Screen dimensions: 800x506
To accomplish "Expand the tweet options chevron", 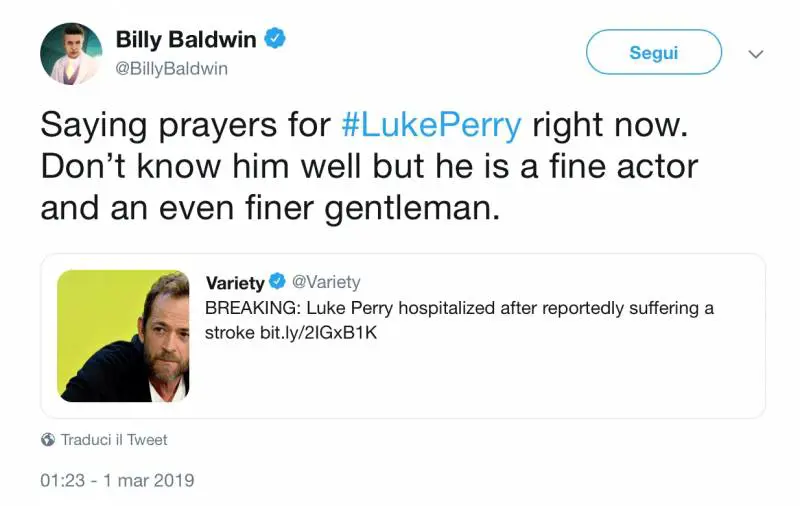I will coord(756,54).
